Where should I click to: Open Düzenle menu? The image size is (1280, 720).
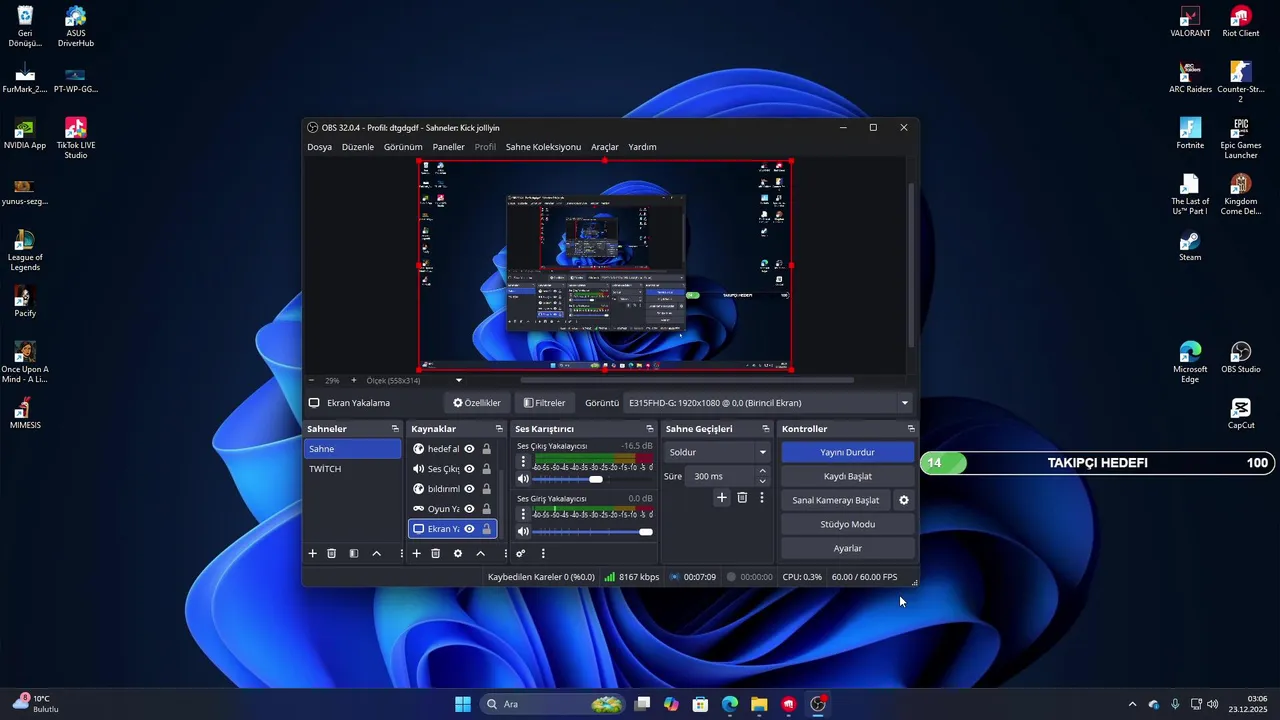point(358,147)
